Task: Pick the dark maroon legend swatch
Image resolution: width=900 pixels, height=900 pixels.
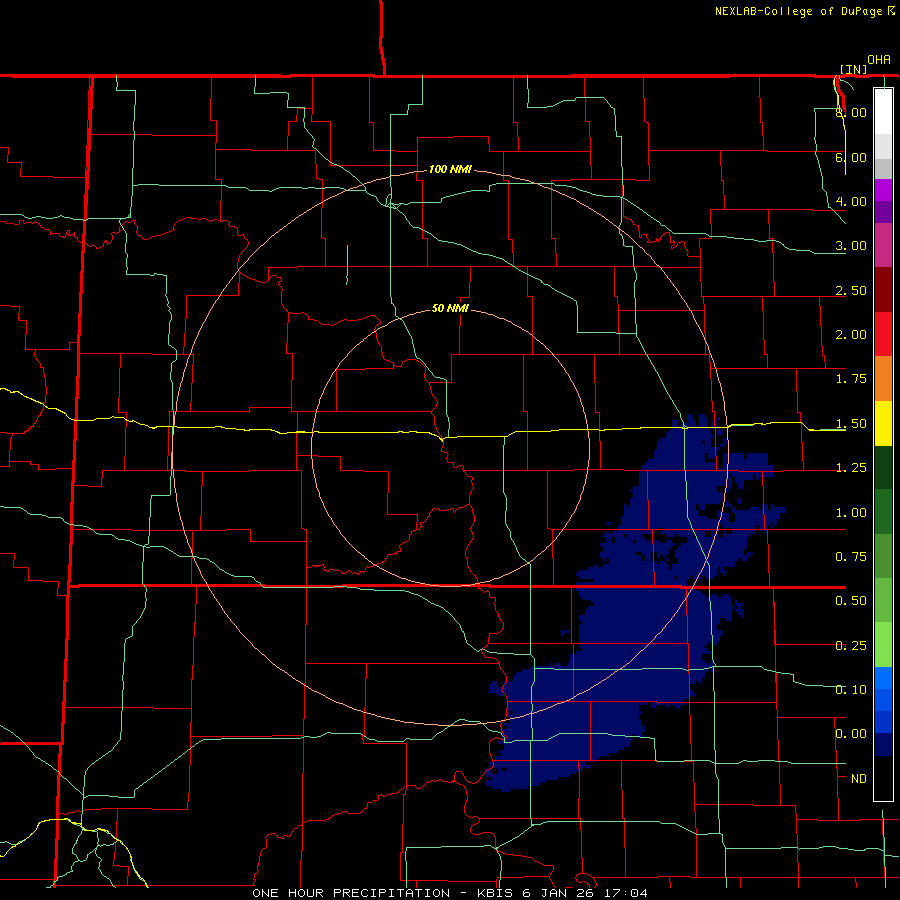Action: (x=883, y=290)
